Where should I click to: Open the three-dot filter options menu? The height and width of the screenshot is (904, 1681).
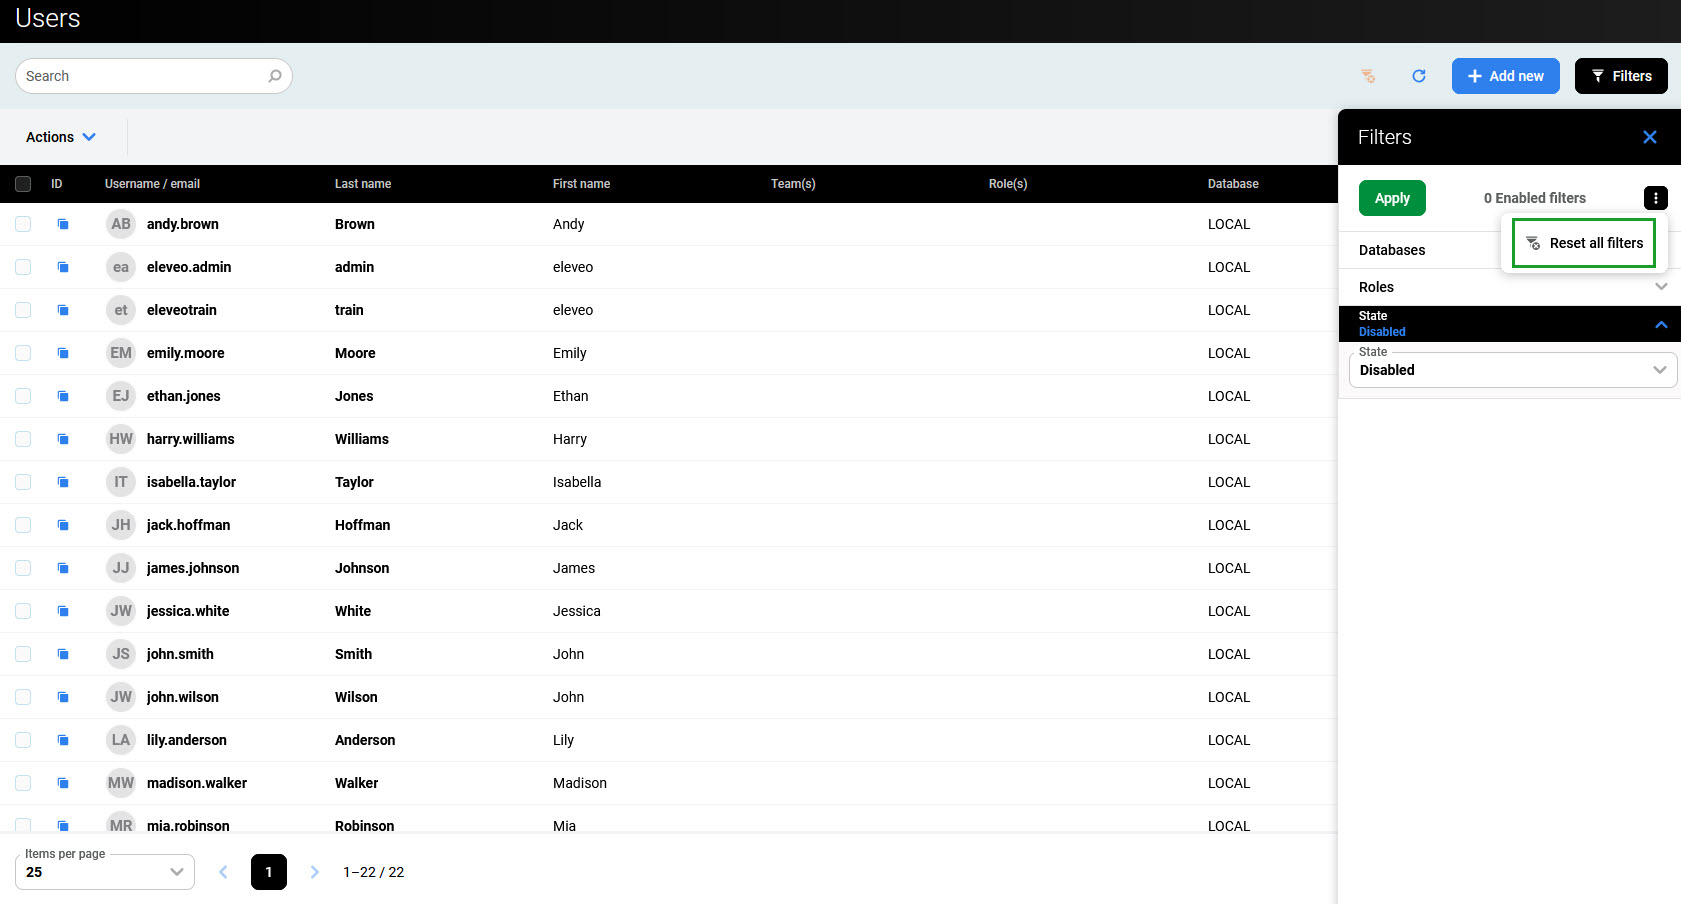tap(1655, 198)
